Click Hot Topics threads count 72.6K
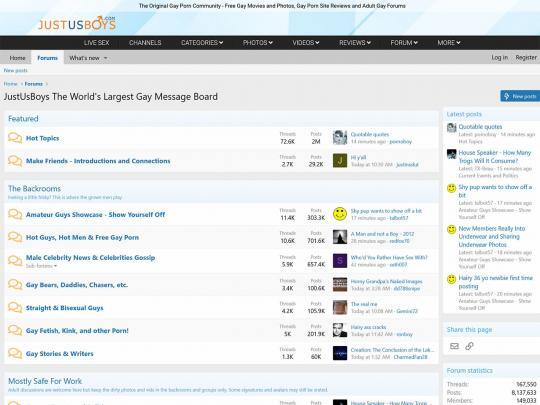Image resolution: width=540 pixels, height=405 pixels. coord(288,142)
